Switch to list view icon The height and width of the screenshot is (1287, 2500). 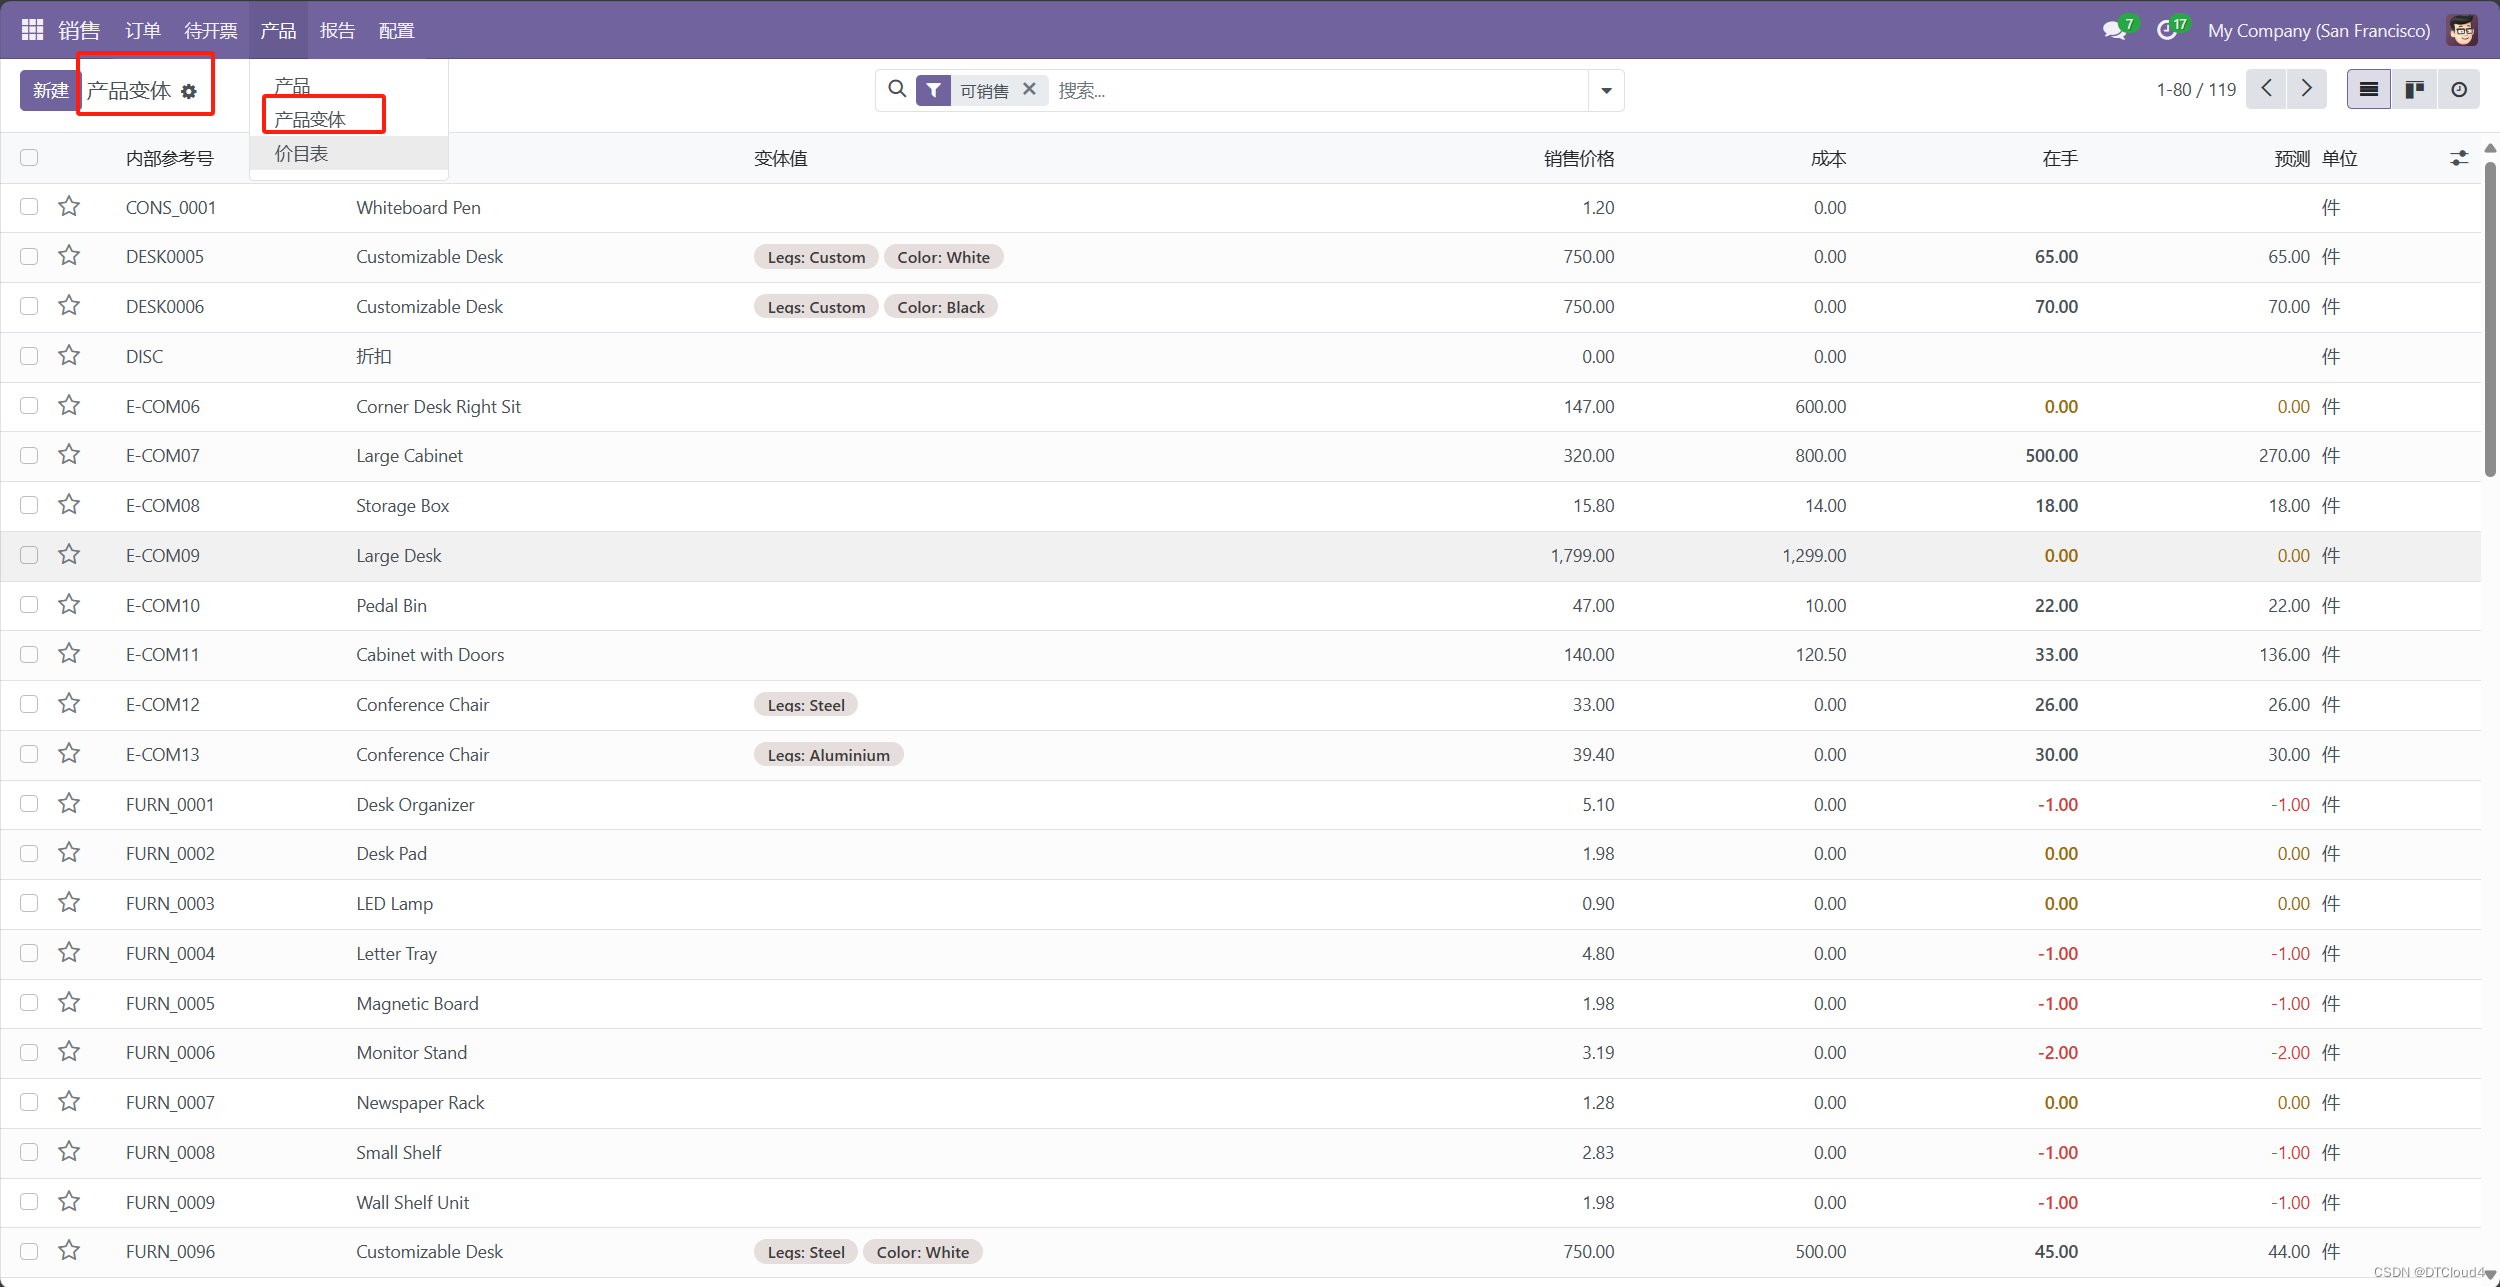2368,90
